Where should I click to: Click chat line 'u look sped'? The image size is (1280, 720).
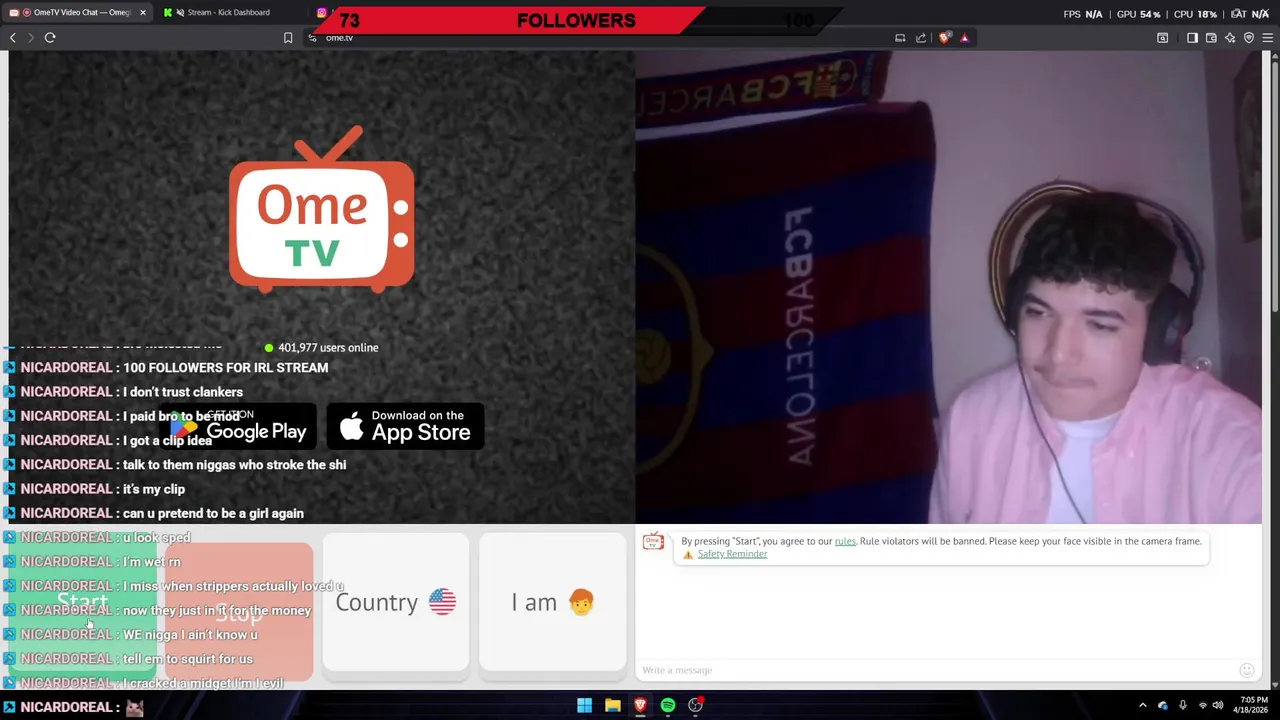pyautogui.click(x=156, y=537)
